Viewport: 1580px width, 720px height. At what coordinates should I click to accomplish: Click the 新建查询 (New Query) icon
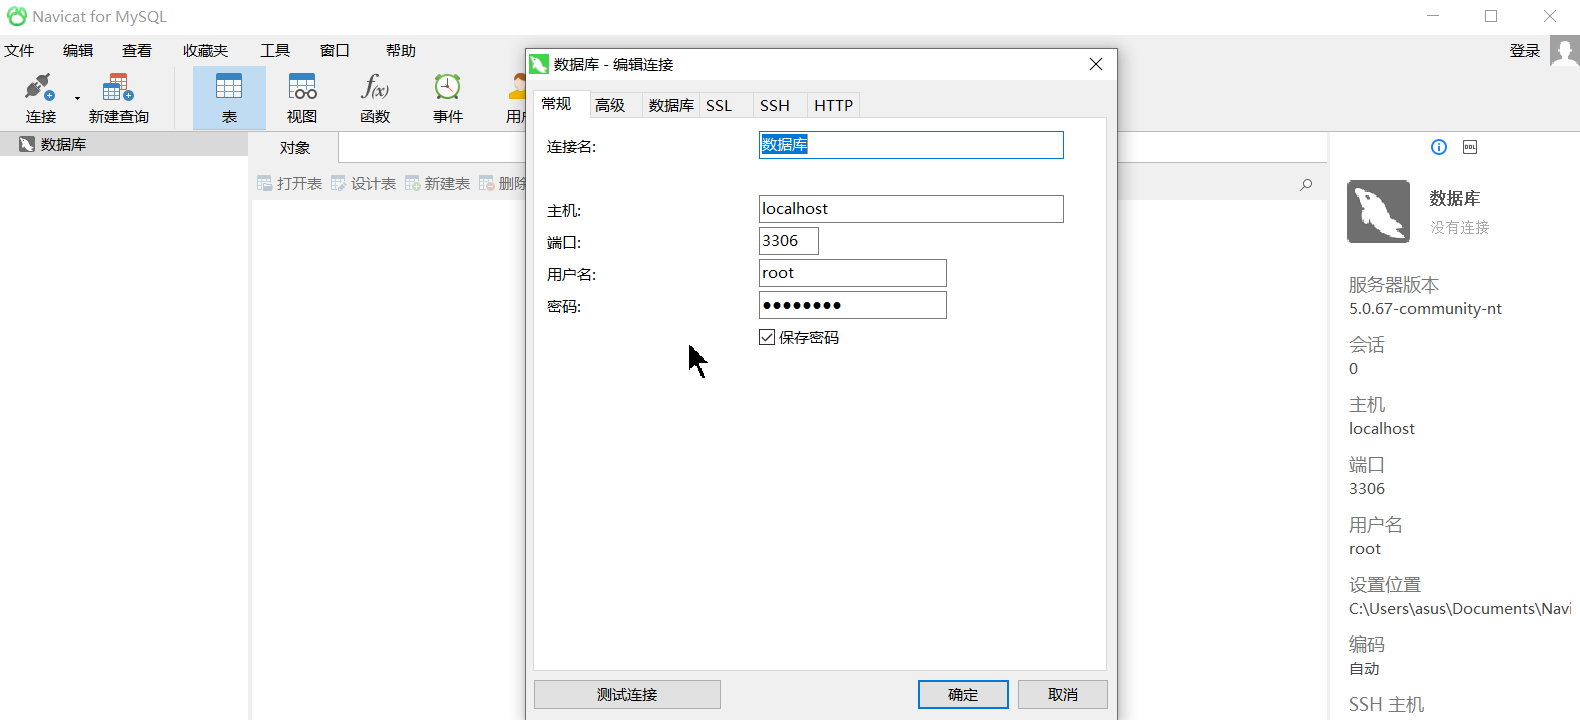(118, 98)
